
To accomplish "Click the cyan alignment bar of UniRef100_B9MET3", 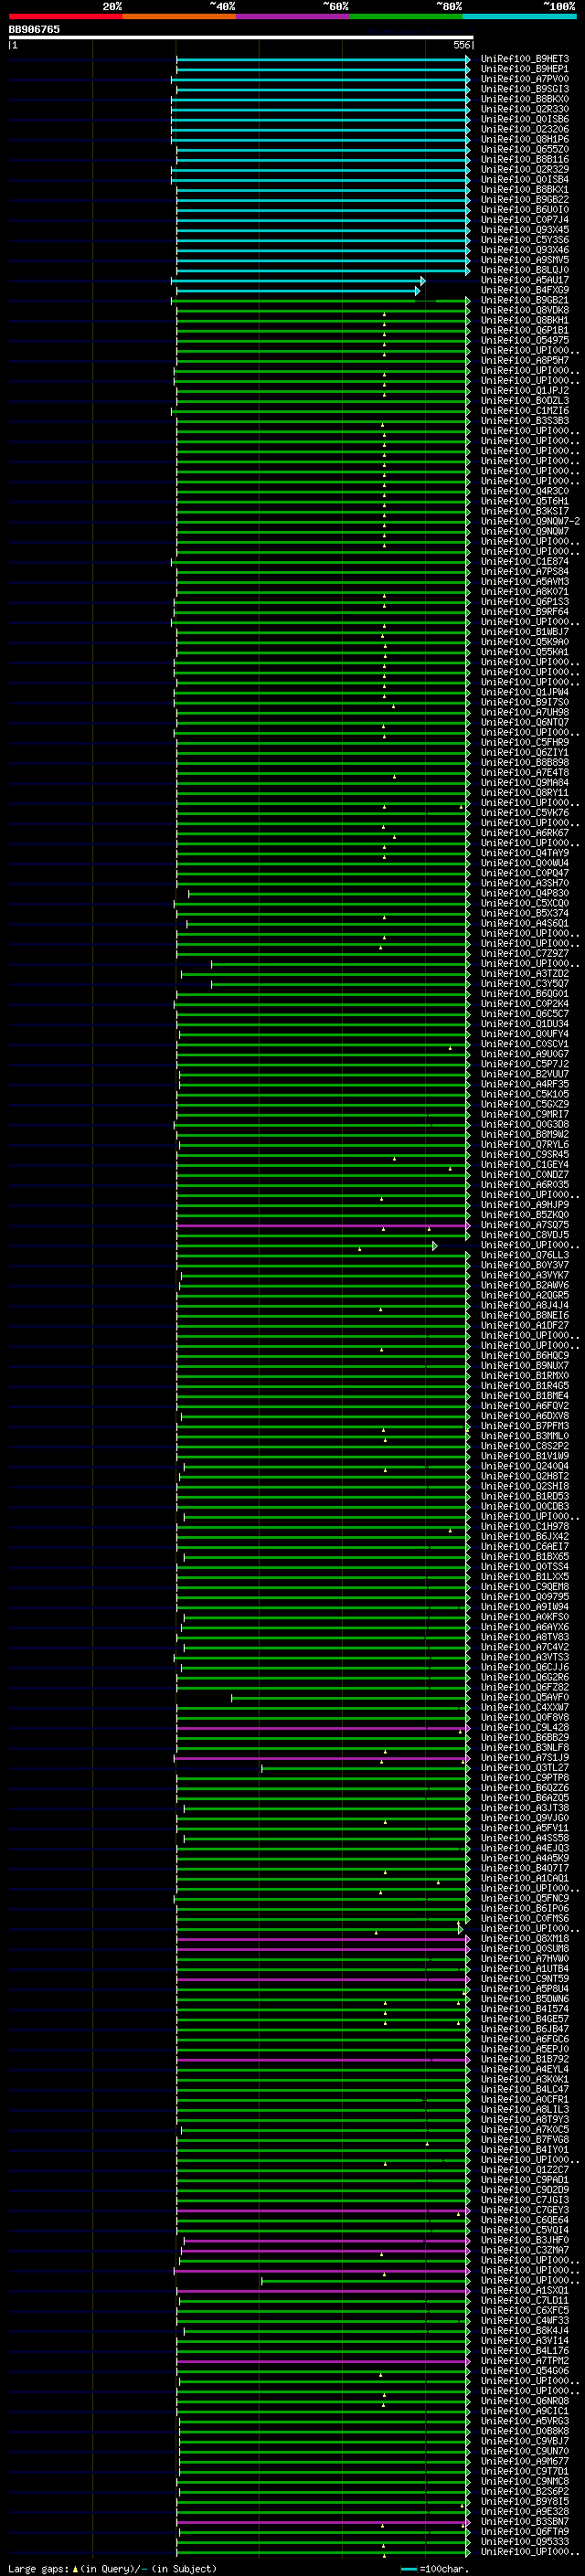I will [x=323, y=59].
